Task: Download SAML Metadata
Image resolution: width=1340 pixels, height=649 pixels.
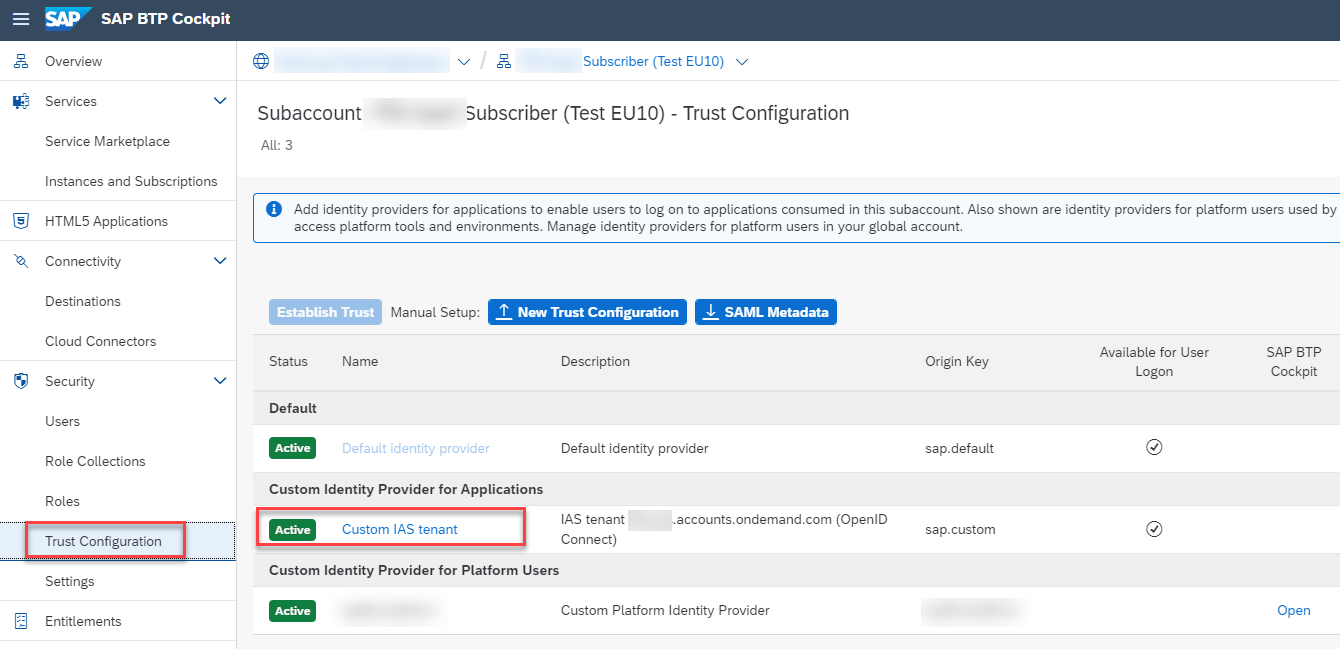Action: 766,312
